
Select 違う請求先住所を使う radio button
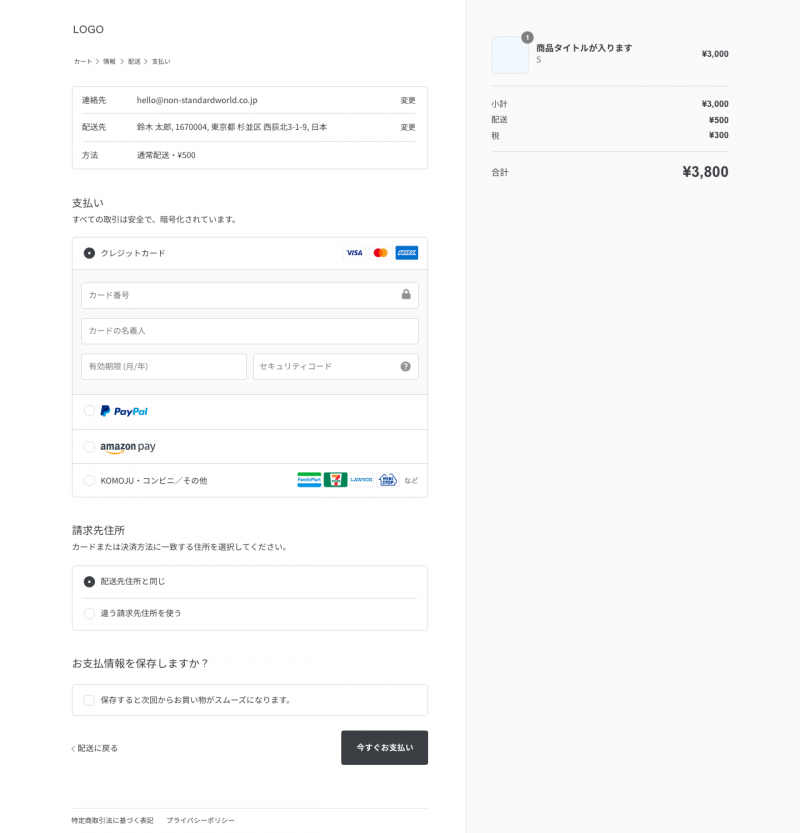[x=89, y=614]
